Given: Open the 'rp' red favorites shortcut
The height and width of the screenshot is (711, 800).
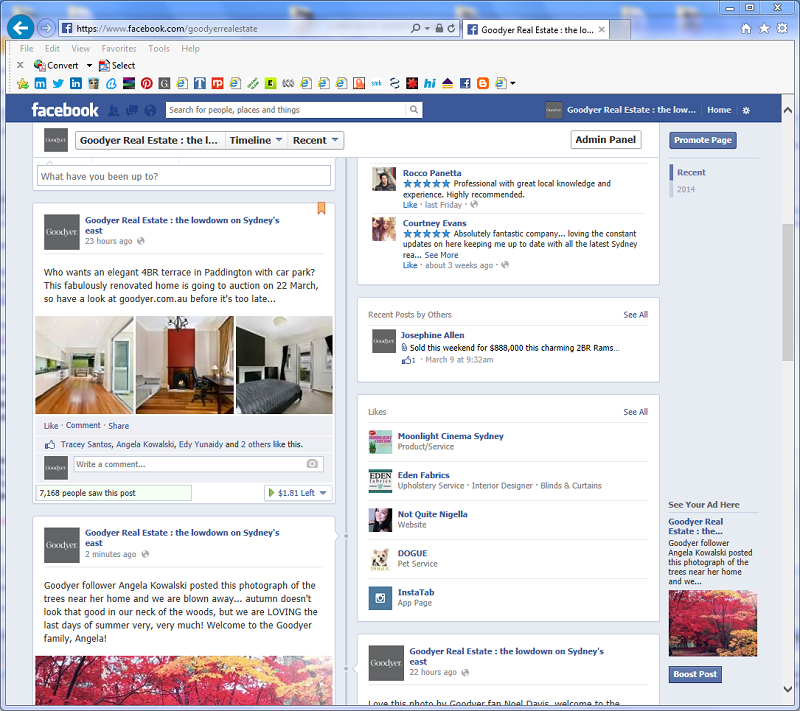Looking at the screenshot, I should [217, 84].
